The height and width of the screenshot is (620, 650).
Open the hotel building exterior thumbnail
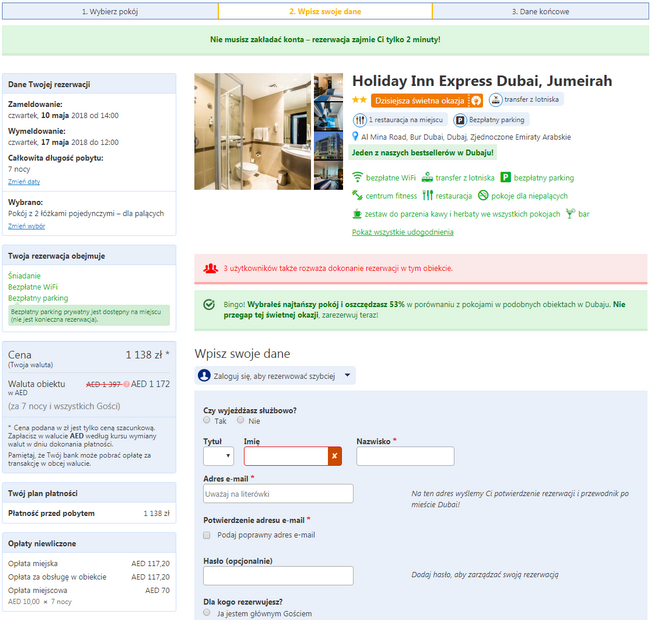[x=328, y=145]
